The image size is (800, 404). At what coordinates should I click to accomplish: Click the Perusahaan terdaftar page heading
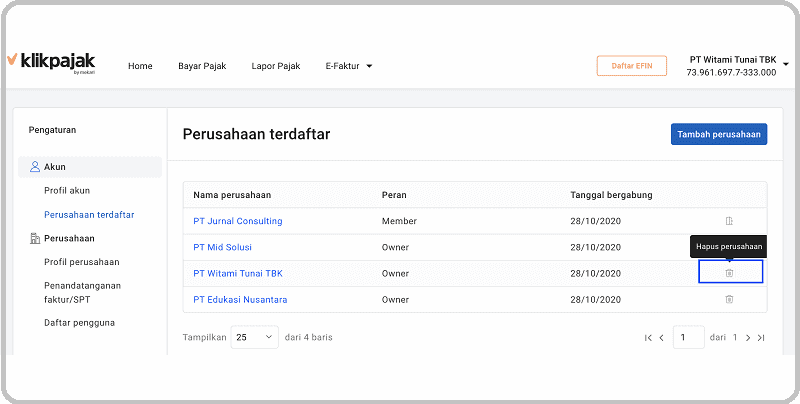(x=256, y=134)
